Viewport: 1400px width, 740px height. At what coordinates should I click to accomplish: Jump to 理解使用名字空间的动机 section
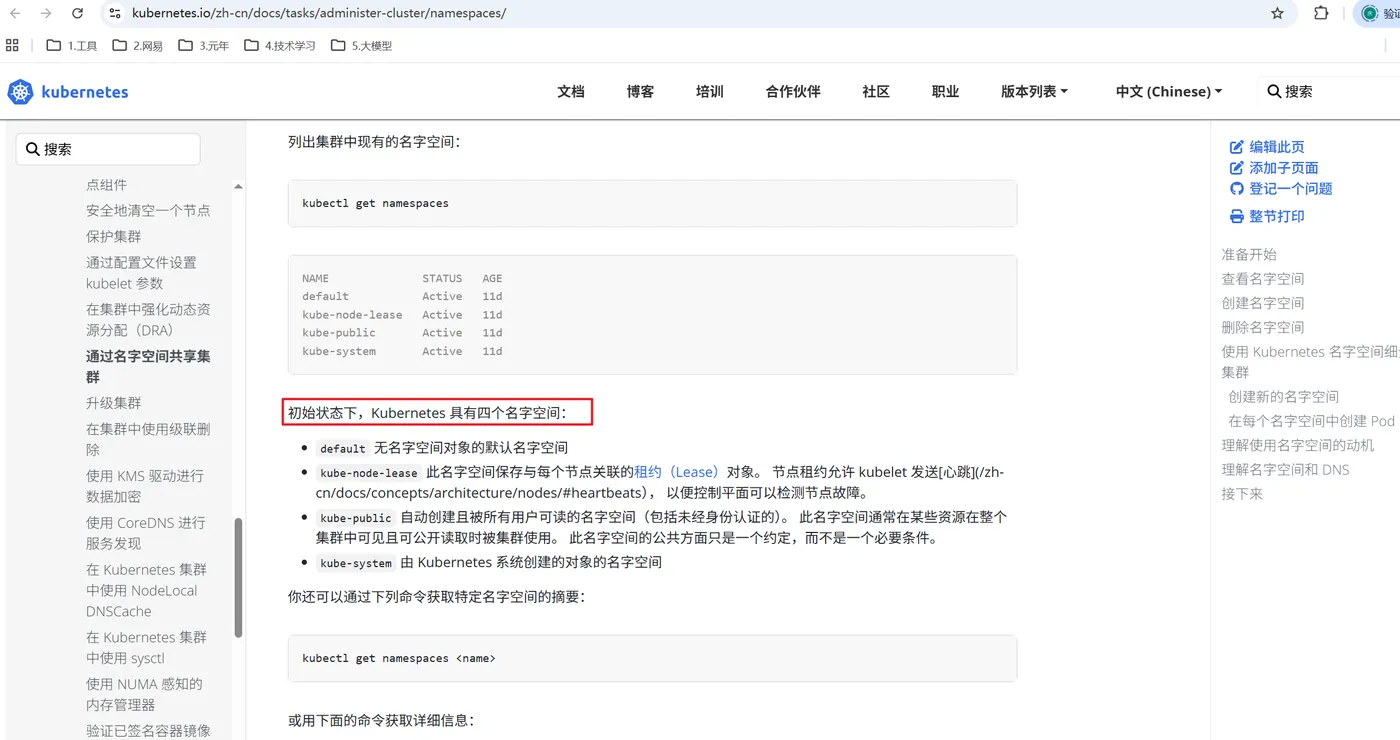pyautogui.click(x=1298, y=445)
